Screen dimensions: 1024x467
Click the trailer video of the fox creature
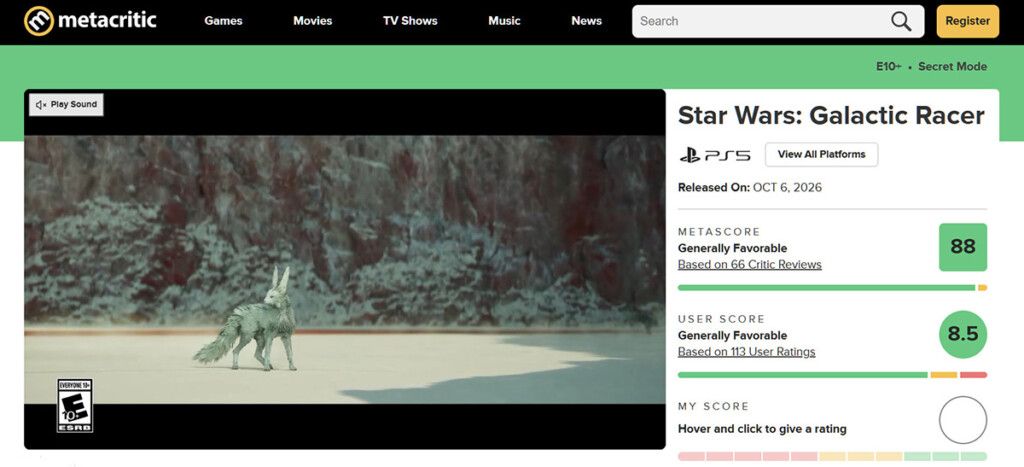[x=345, y=269]
